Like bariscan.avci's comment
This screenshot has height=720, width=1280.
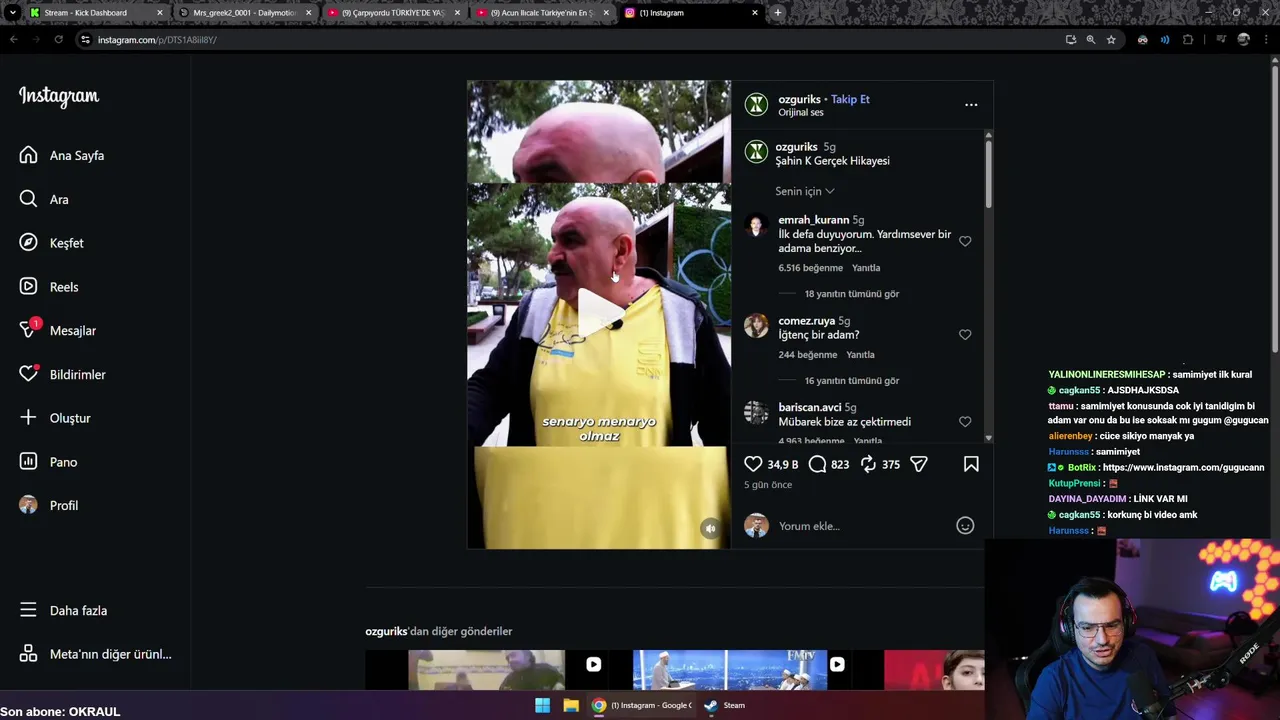965,422
